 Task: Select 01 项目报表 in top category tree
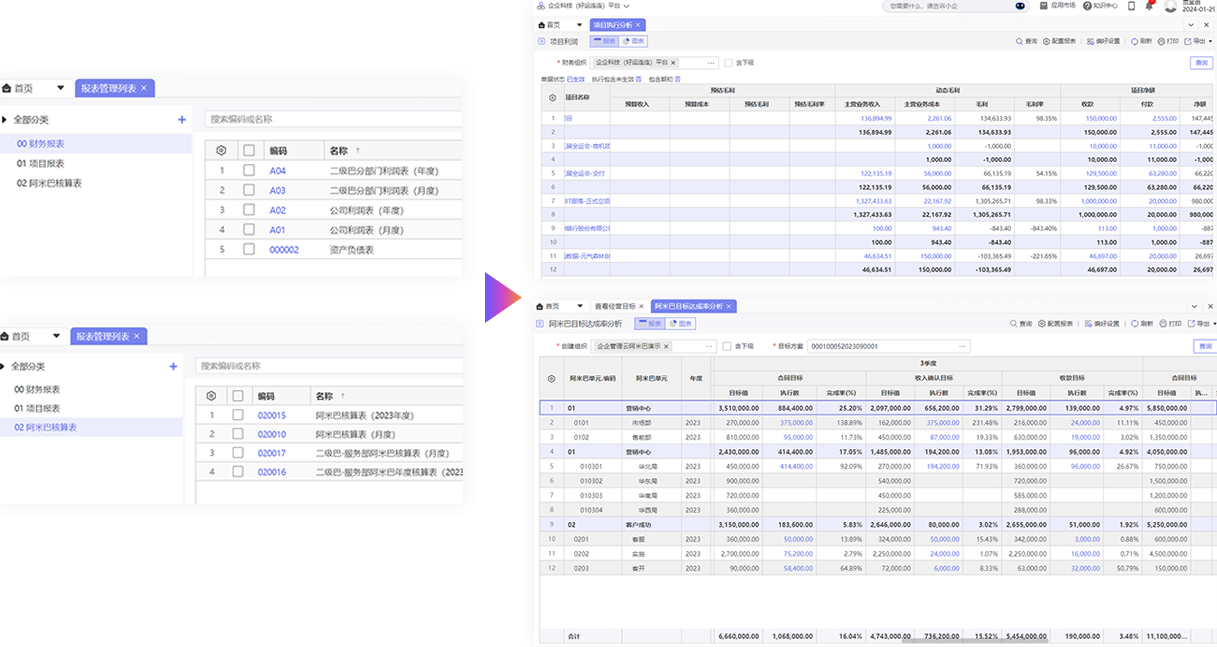(x=40, y=164)
